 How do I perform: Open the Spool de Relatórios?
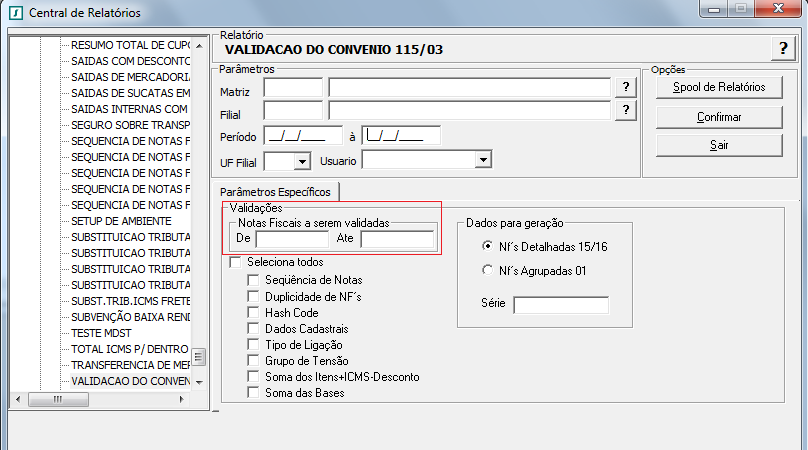(718, 88)
